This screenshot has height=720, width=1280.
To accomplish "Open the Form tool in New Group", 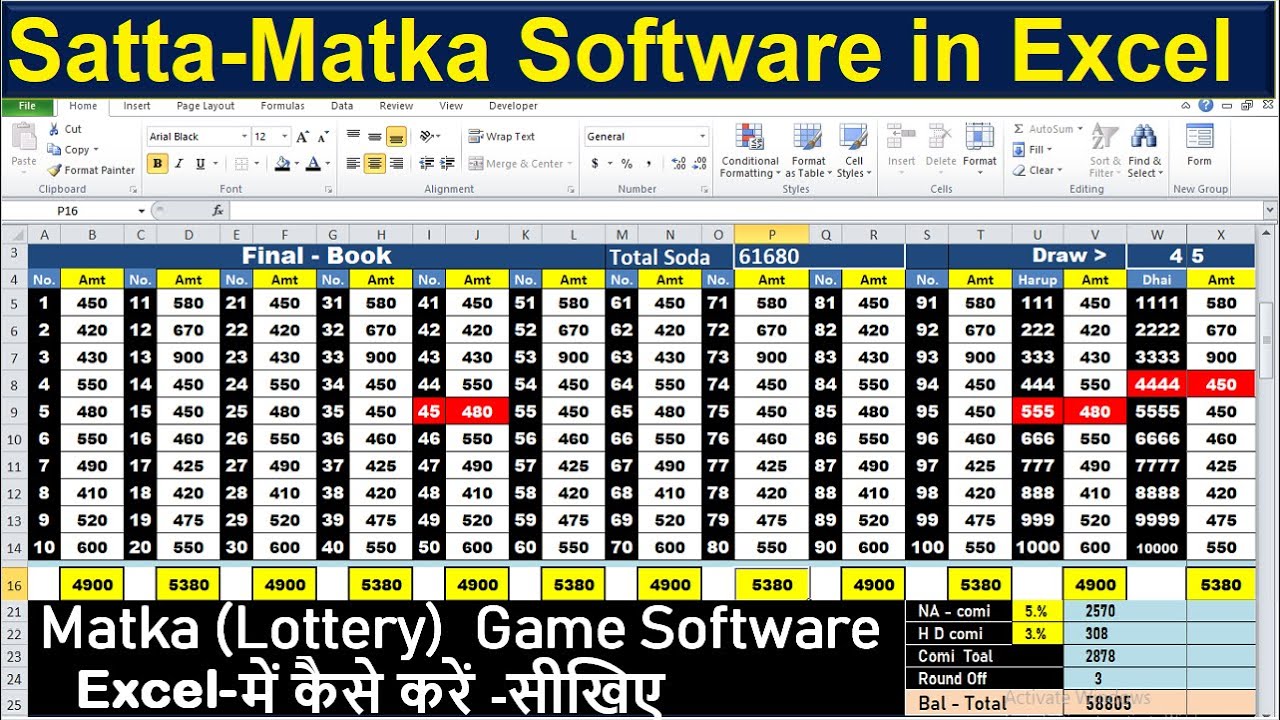I will point(1200,146).
